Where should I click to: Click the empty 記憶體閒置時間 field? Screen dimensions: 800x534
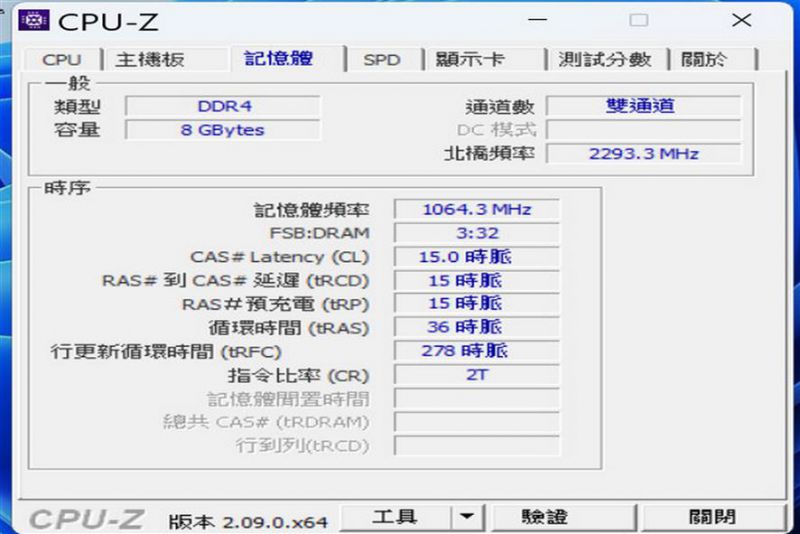[x=477, y=398]
